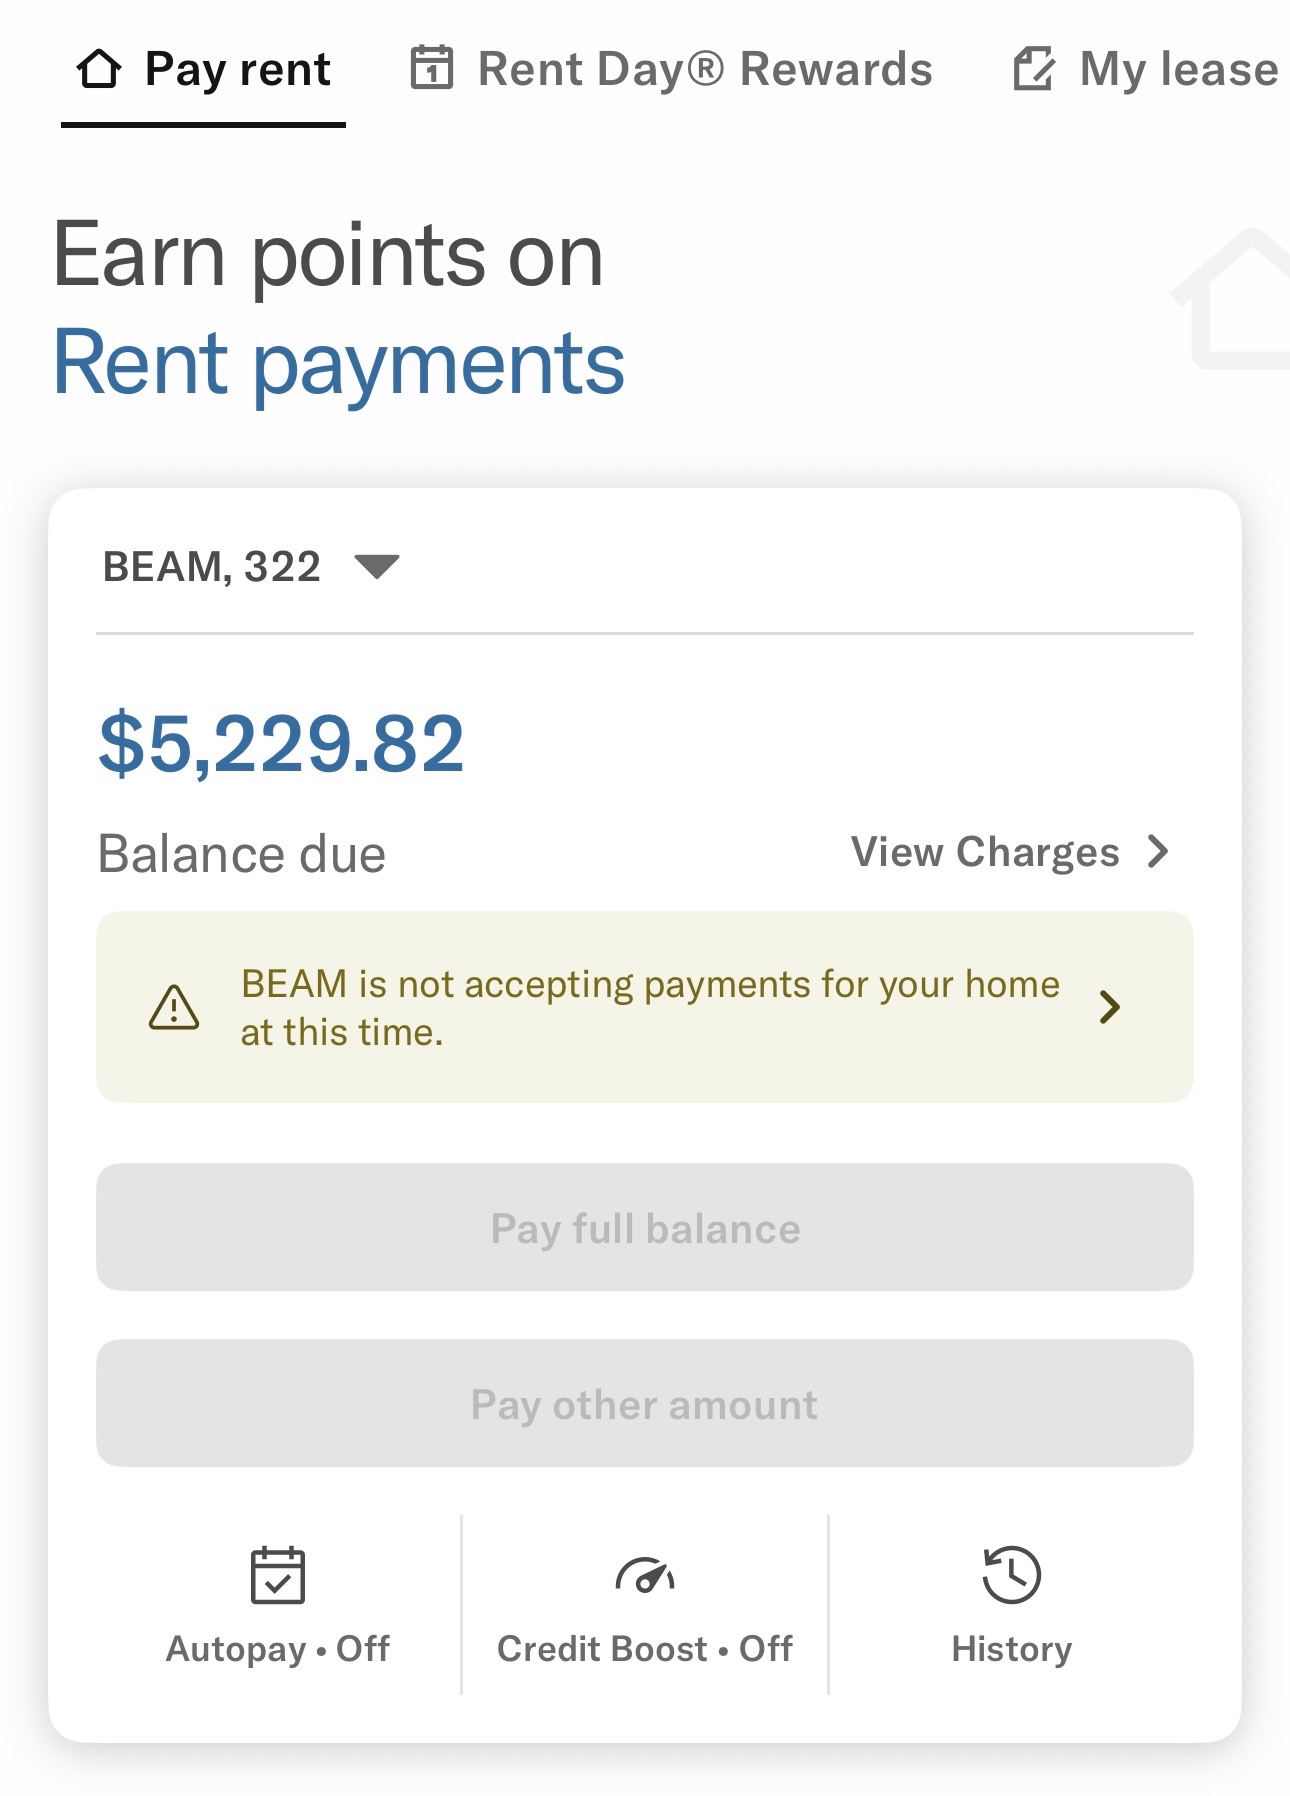This screenshot has height=1796, width=1290.
Task: Select the Pay rent tab
Action: point(204,71)
